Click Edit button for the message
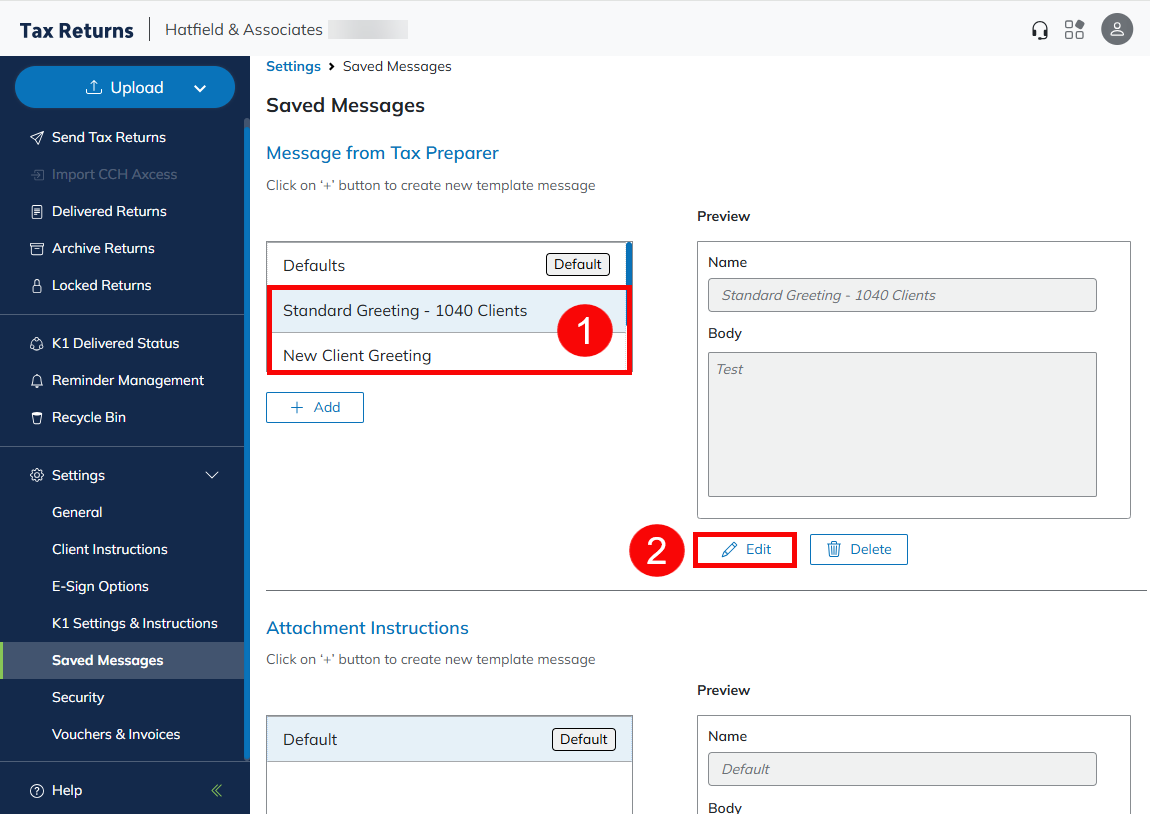Screen dimensions: 1150x814 pyautogui.click(x=746, y=549)
